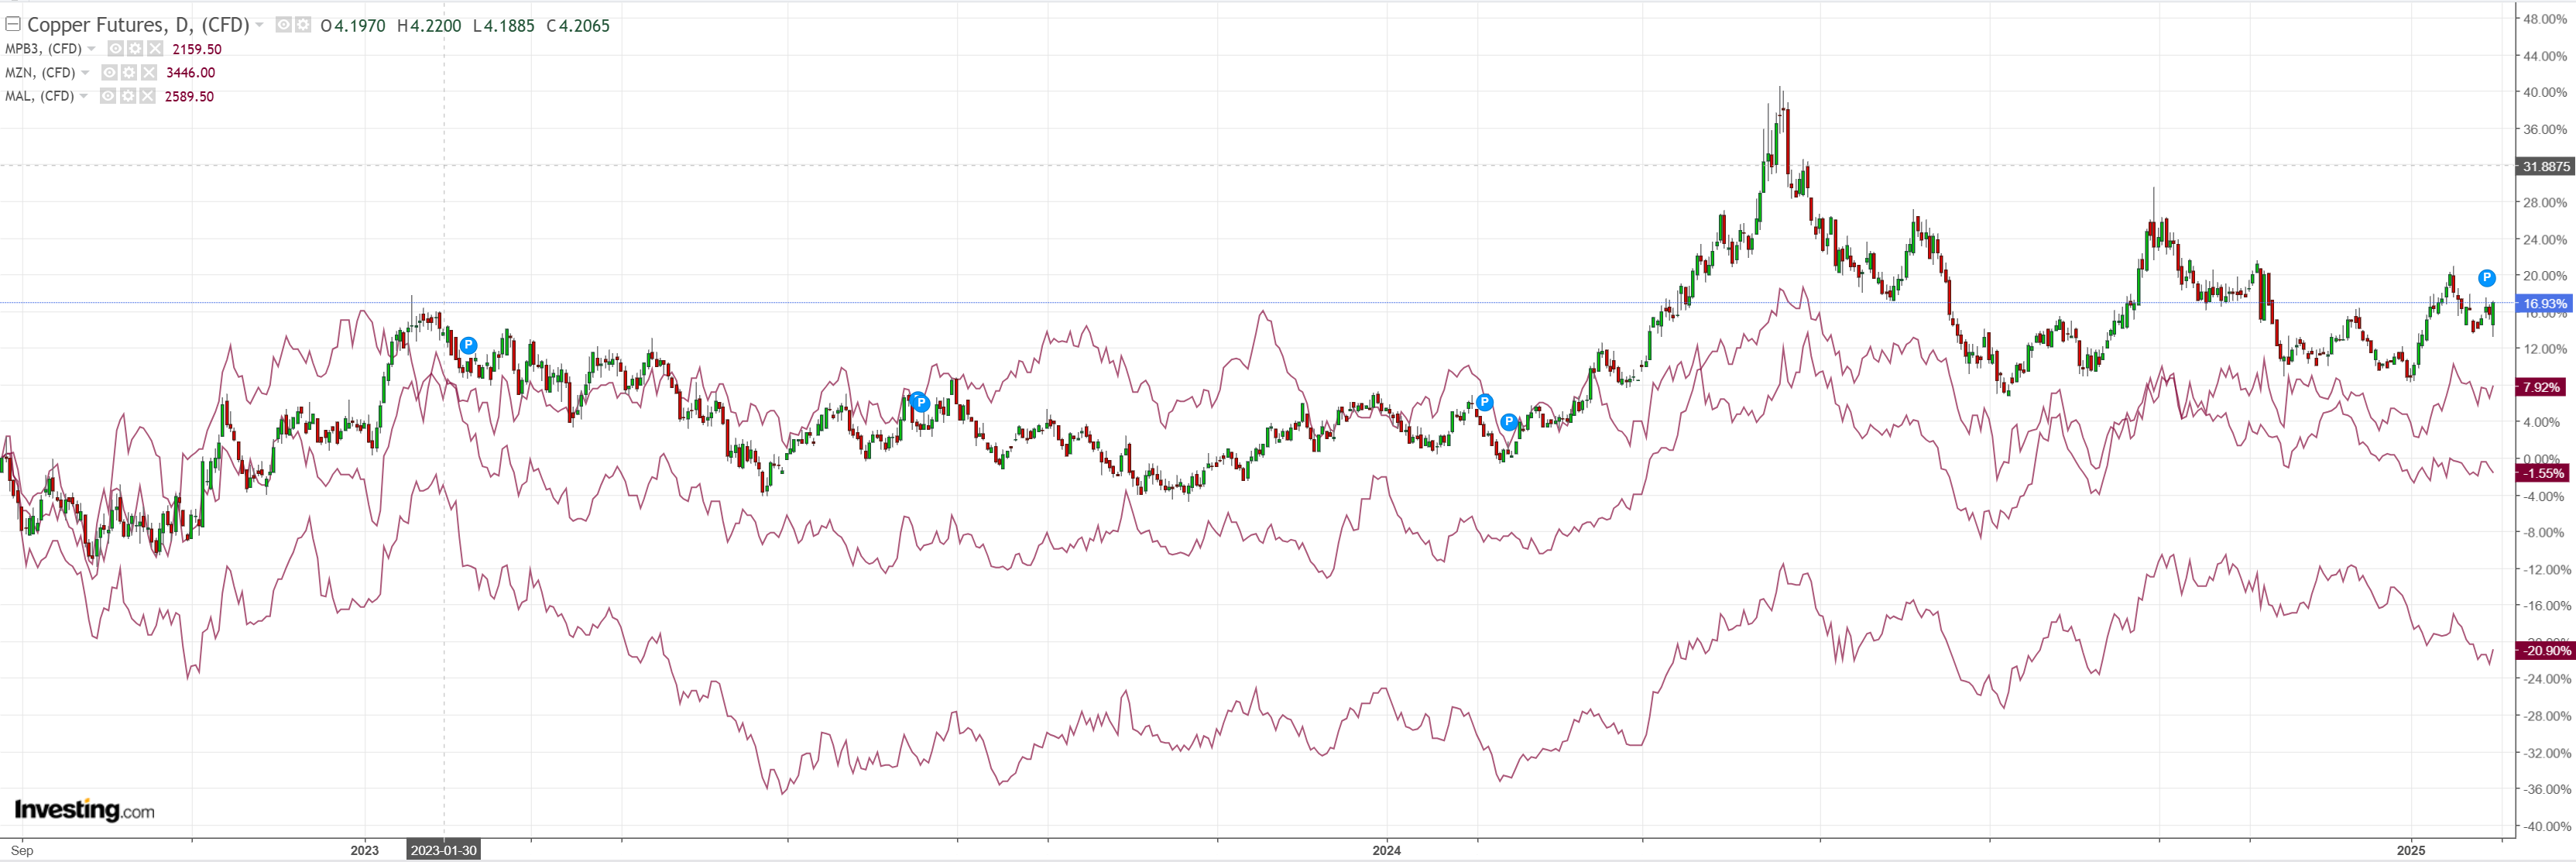Expand MPB3 (CFD) dropdown arrow
Screen dimensions: 2576x862
[92, 48]
